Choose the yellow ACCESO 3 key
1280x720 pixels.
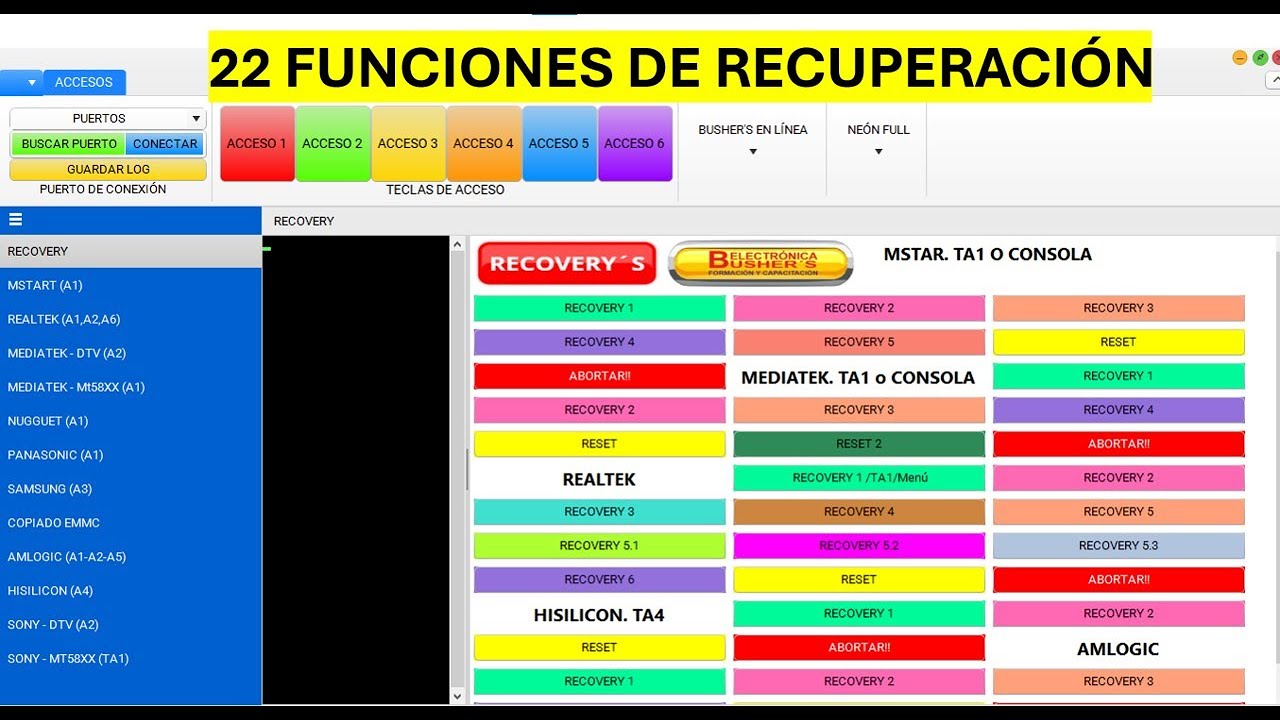tap(408, 144)
